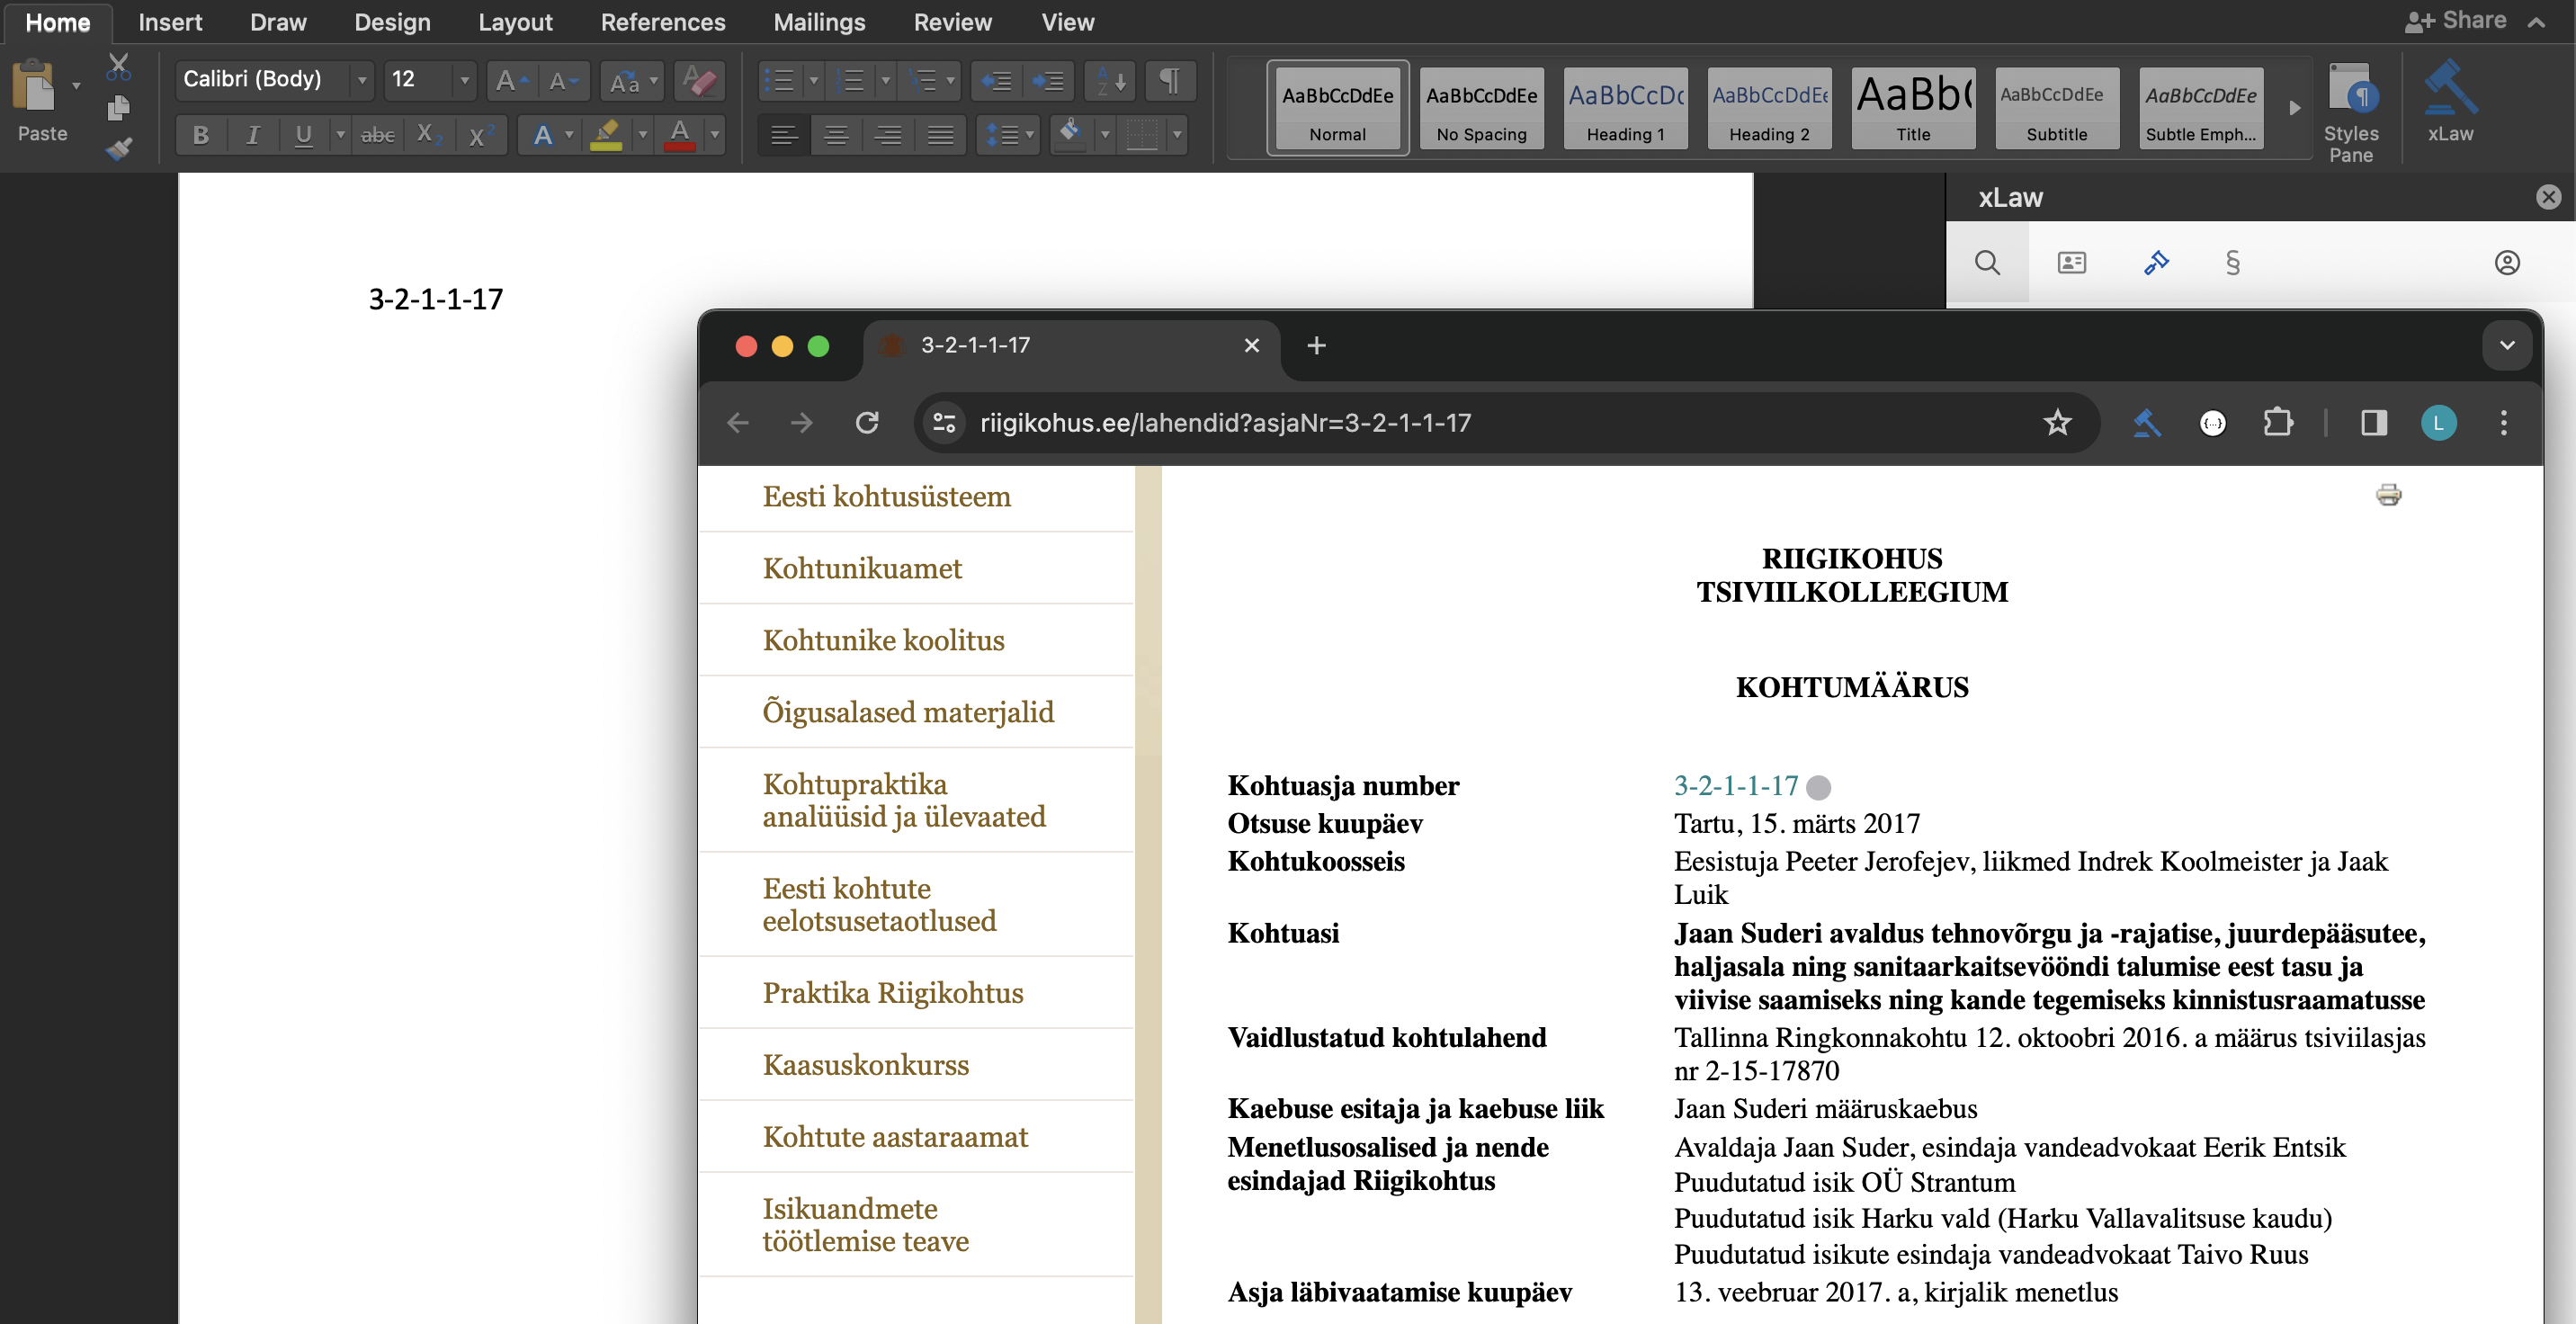This screenshot has width=2576, height=1324.
Task: Open the Mailings ribbon tab
Action: [818, 22]
